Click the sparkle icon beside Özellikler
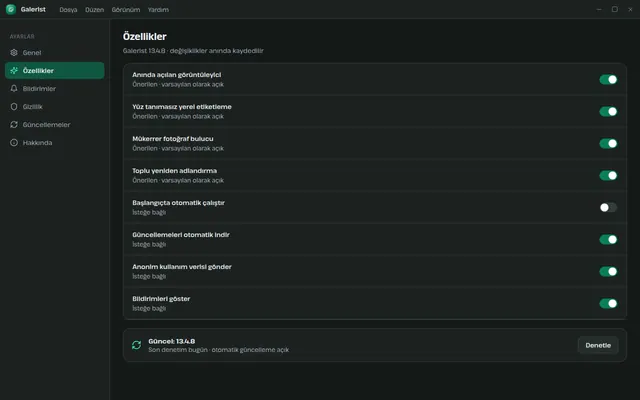Viewport: 640px width, 400px height. pos(14,71)
